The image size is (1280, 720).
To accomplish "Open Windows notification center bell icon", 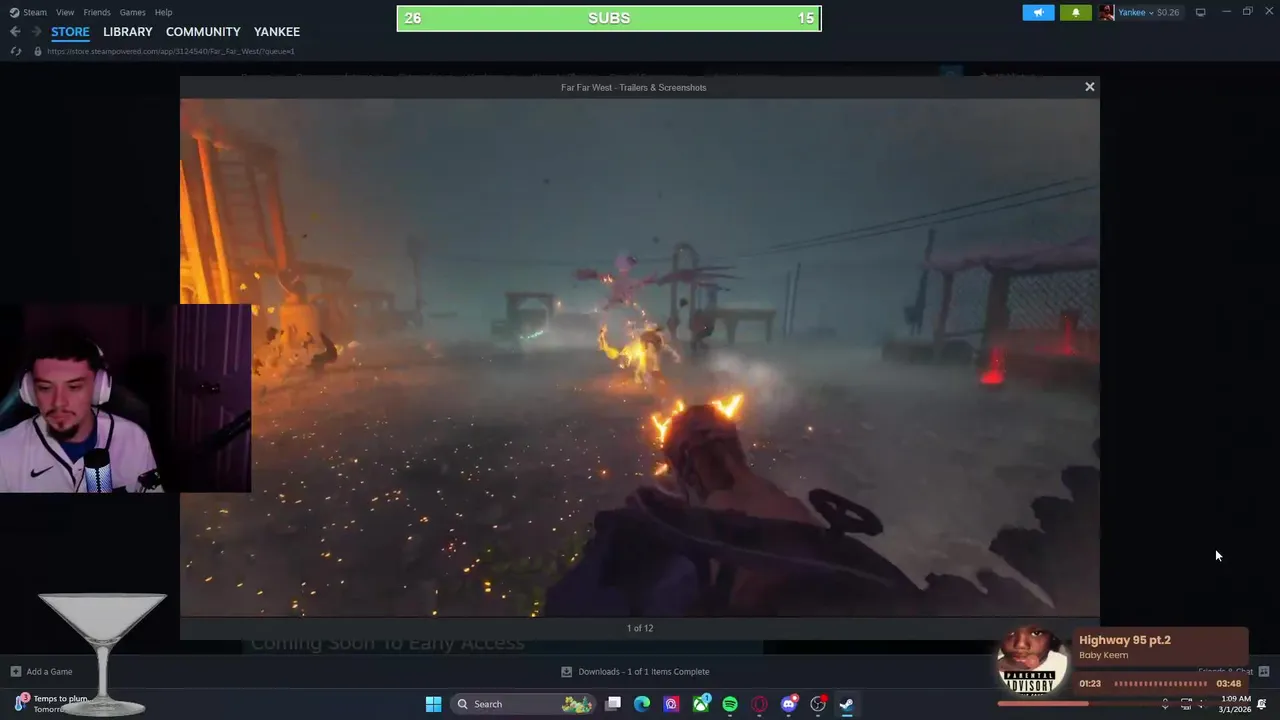I will coord(1262,704).
